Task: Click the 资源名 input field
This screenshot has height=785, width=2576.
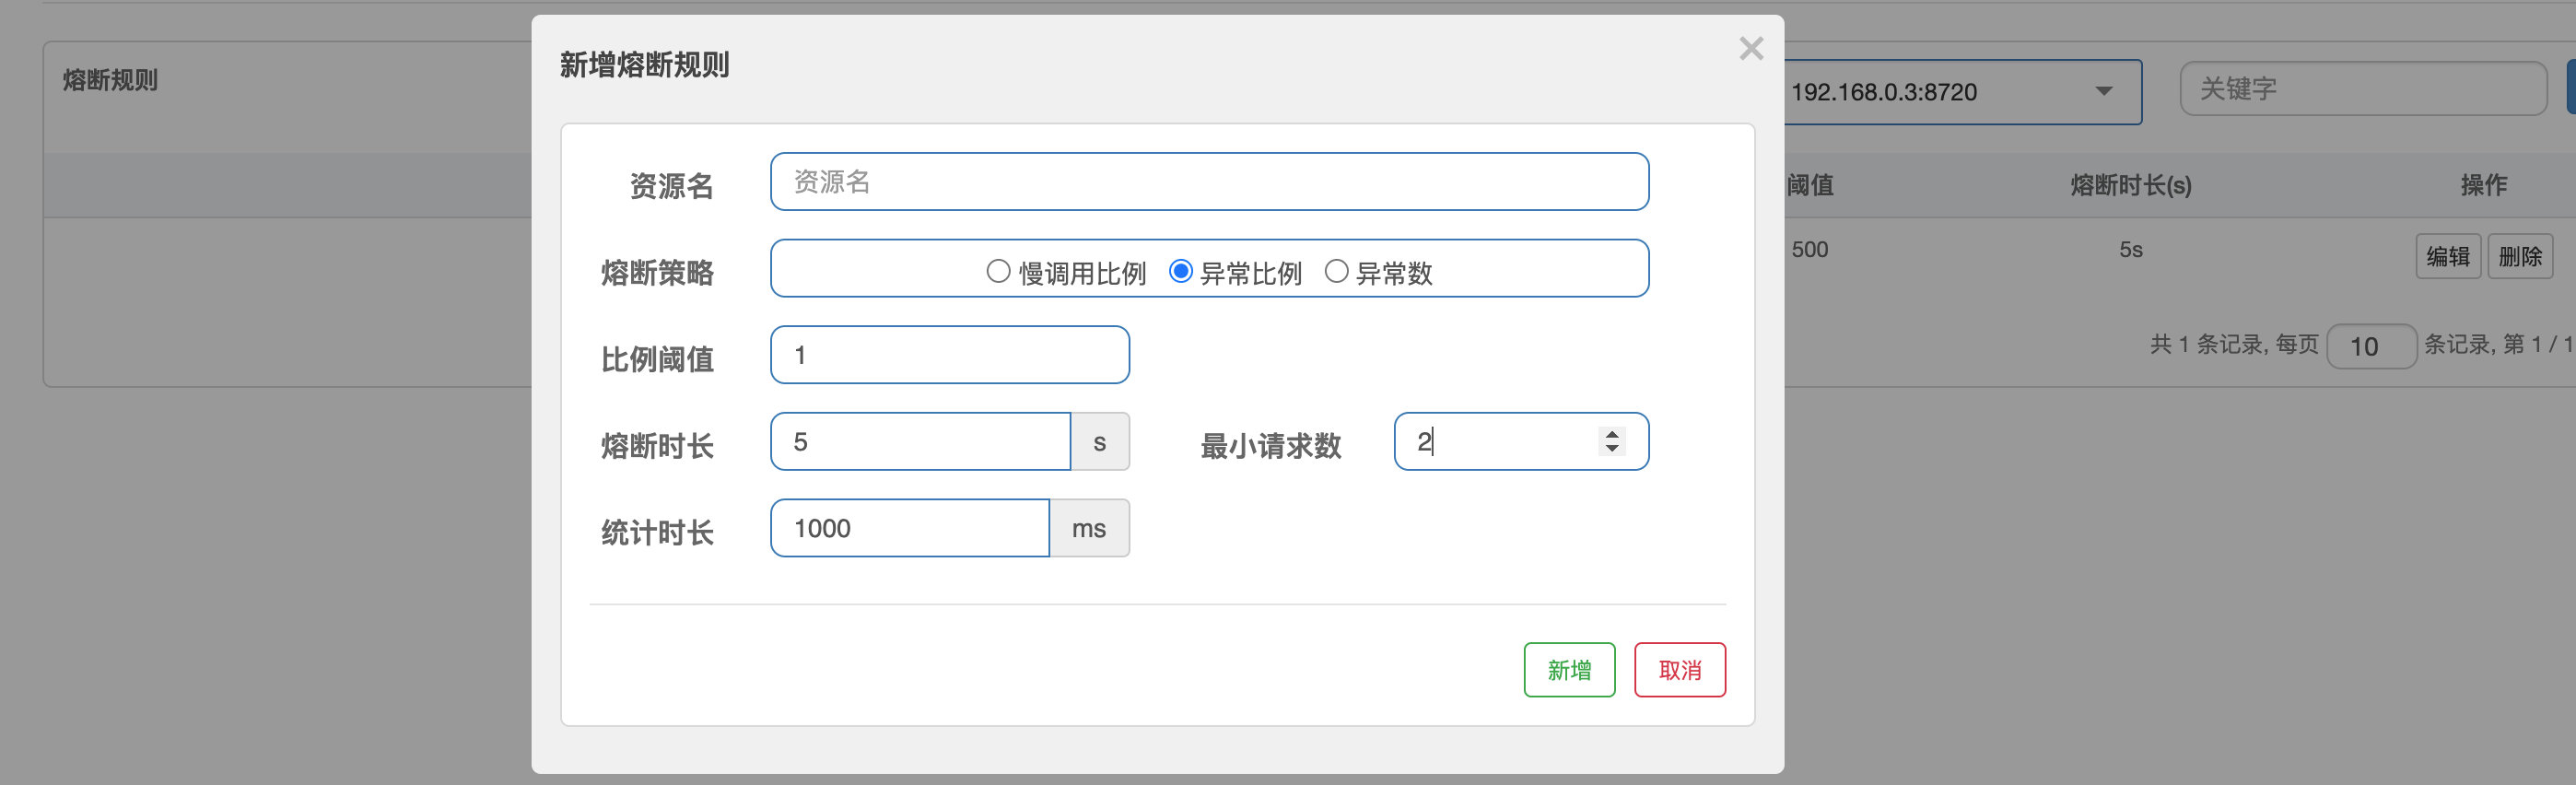Action: (x=1208, y=182)
